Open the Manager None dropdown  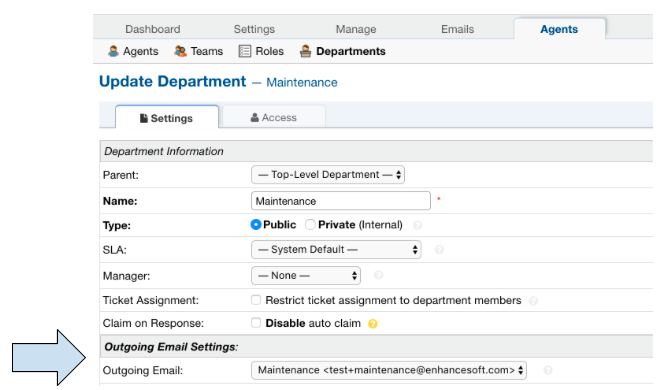[x=306, y=275]
